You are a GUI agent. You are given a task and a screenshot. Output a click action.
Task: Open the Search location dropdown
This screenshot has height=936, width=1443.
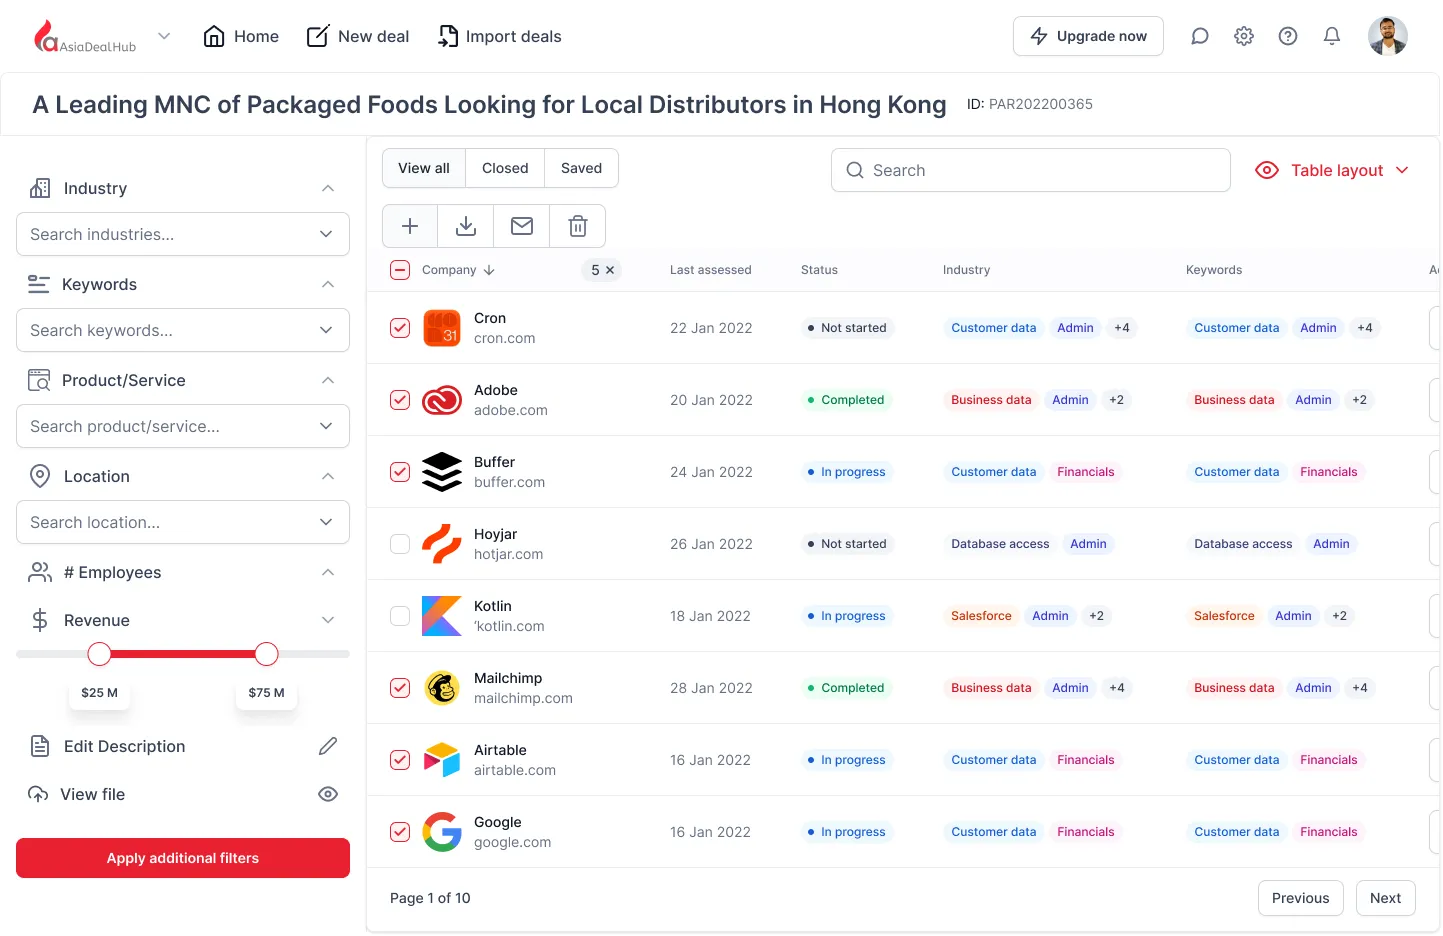pyautogui.click(x=183, y=522)
